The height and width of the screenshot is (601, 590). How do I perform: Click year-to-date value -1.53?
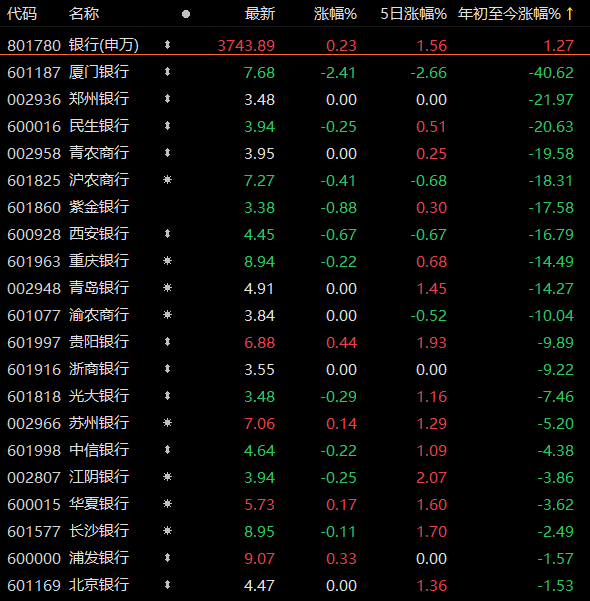tap(555, 586)
